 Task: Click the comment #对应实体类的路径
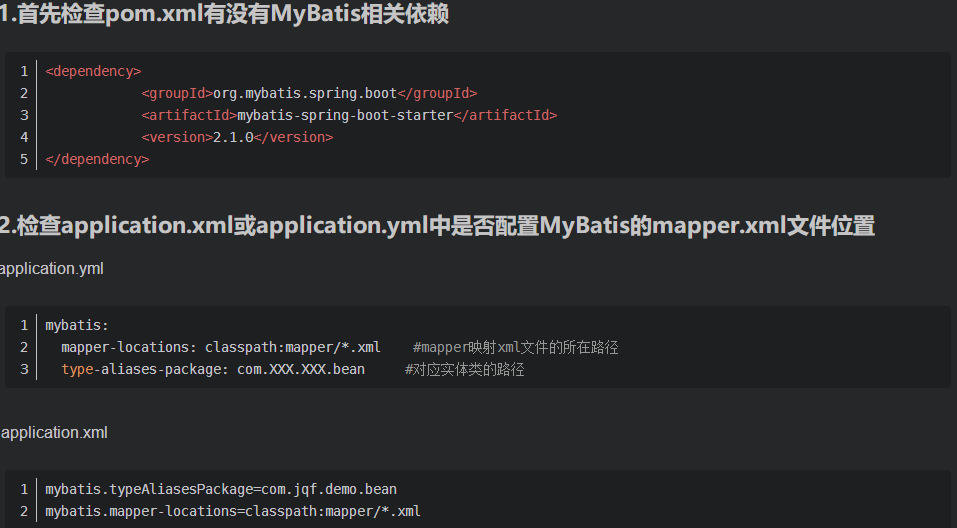(464, 369)
